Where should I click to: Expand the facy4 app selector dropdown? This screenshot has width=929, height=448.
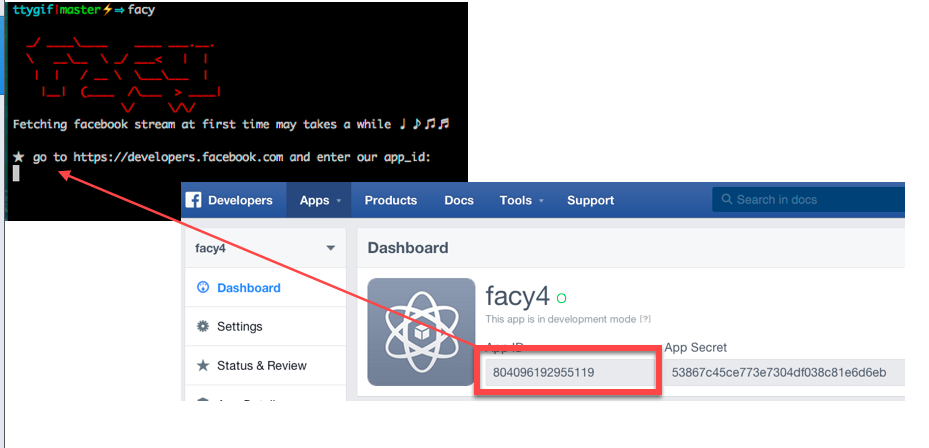coord(265,248)
